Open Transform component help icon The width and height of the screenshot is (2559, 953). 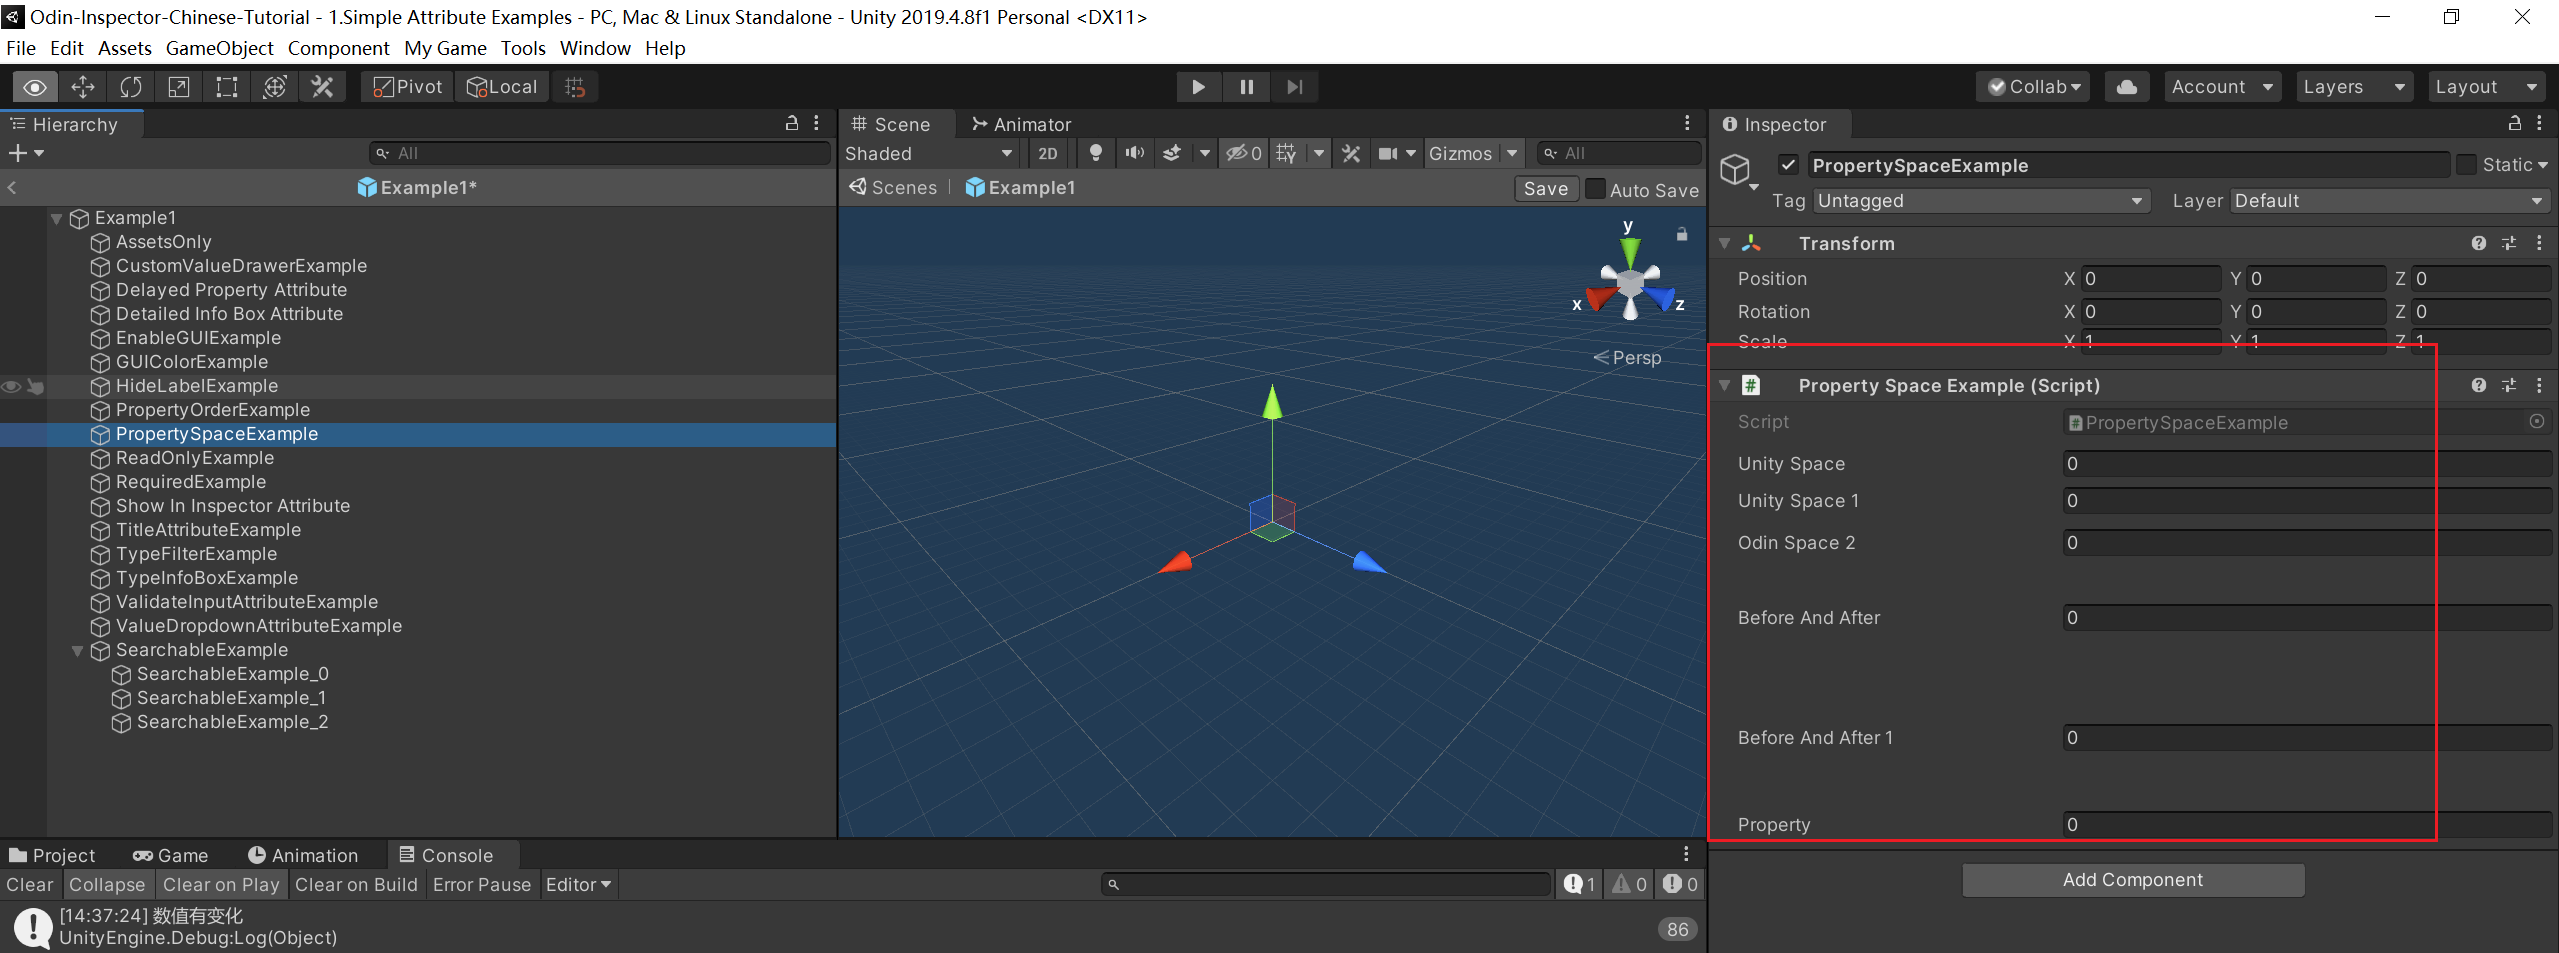(2479, 243)
